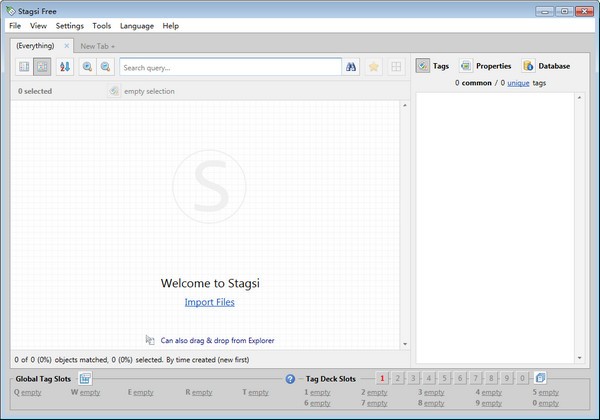Open the New Tab + tab
Viewport: 600px width, 420px height.
[97, 46]
